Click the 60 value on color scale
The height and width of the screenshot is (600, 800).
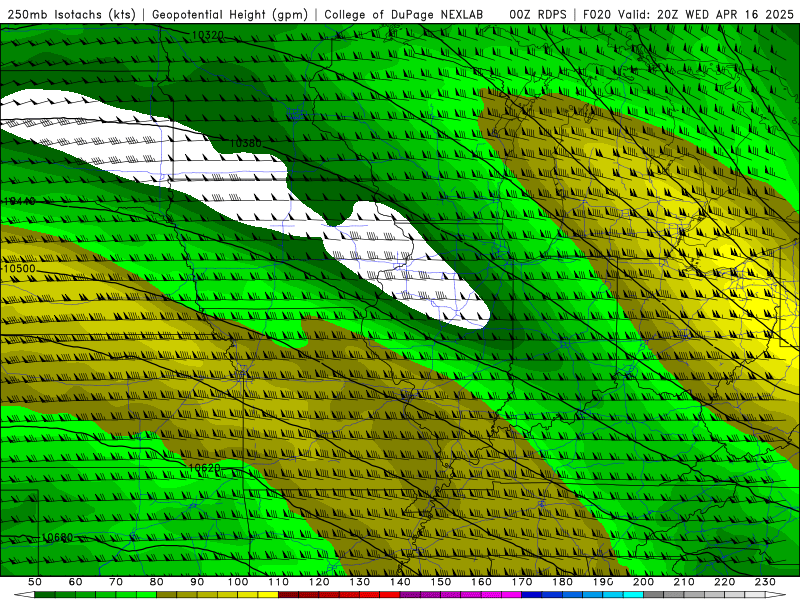[x=75, y=582]
